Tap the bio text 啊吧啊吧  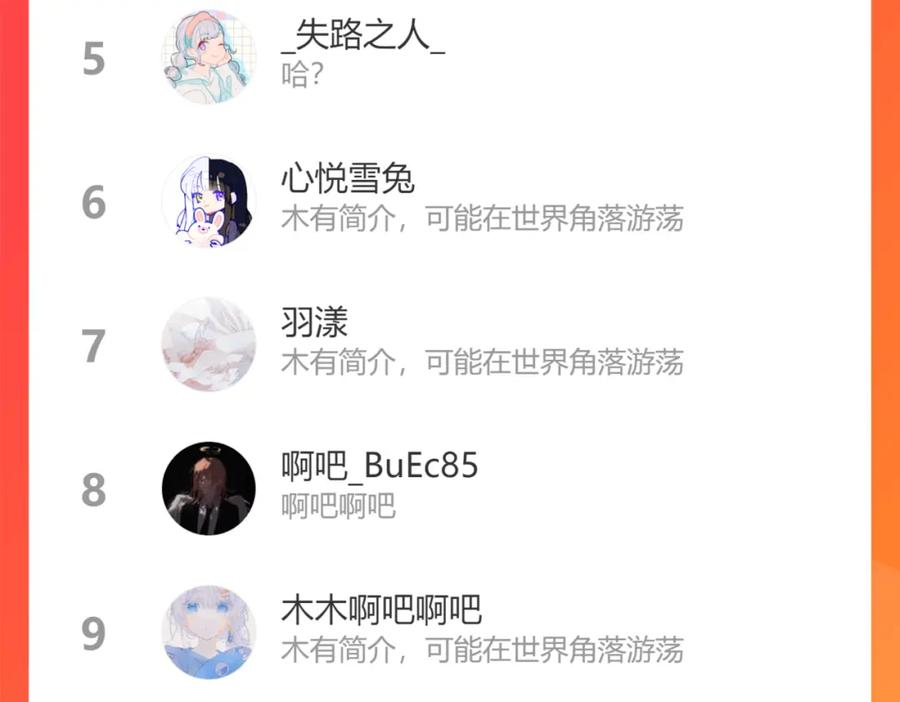point(338,506)
